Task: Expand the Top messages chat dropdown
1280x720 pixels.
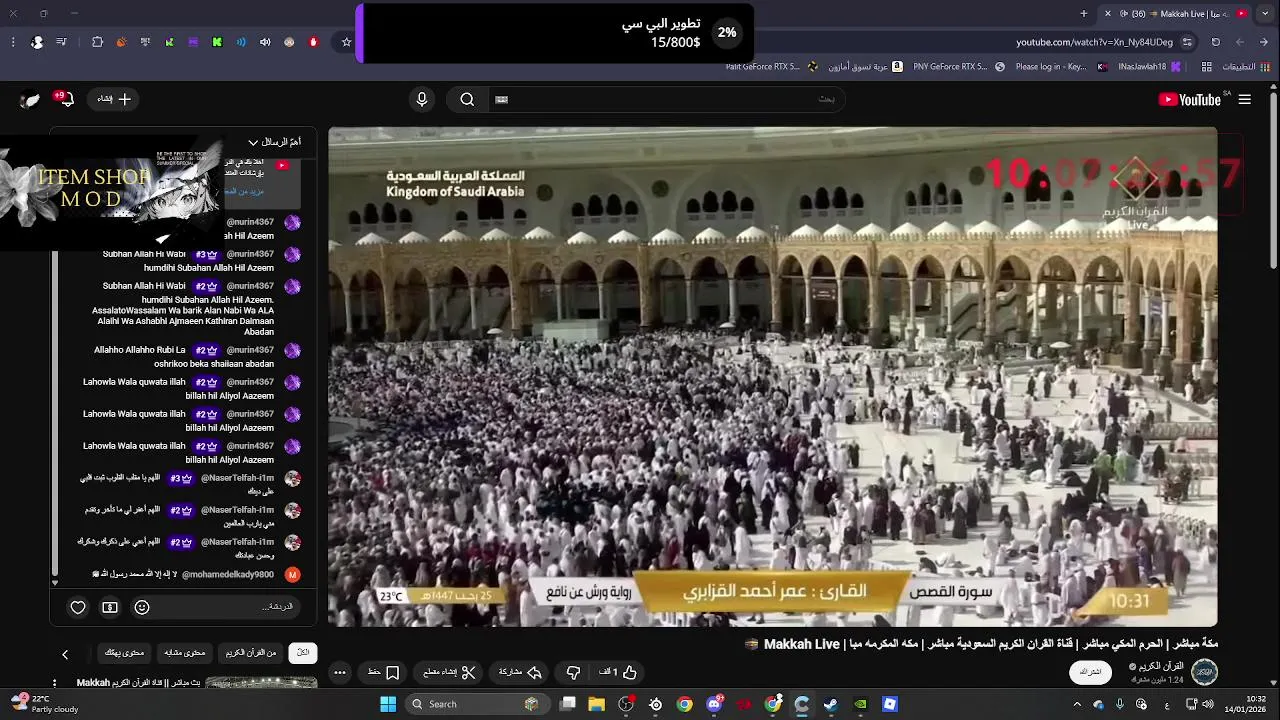Action: (274, 142)
